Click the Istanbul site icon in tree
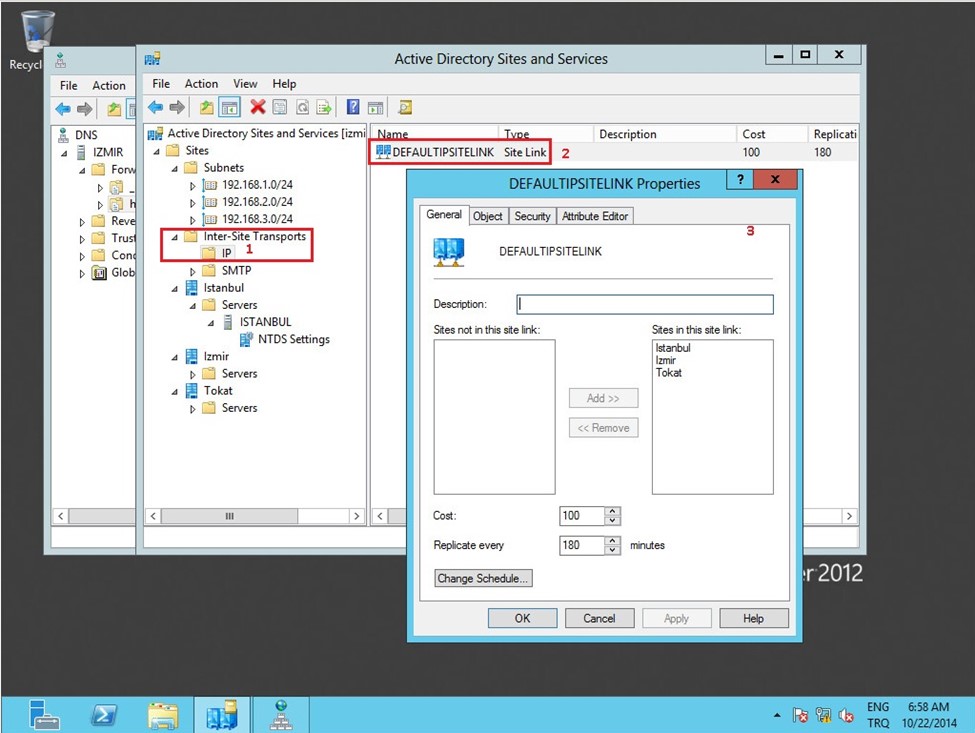Viewport: 975px width, 733px height. (x=192, y=287)
